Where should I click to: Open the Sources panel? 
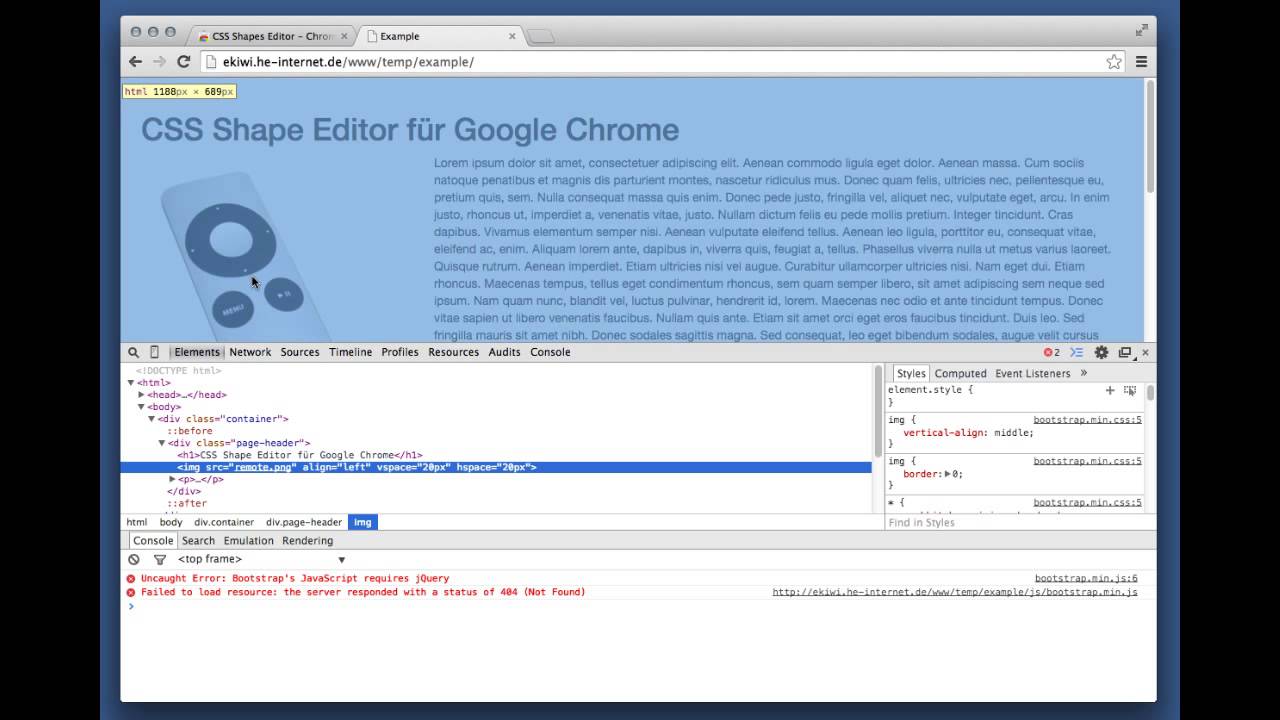[x=300, y=352]
